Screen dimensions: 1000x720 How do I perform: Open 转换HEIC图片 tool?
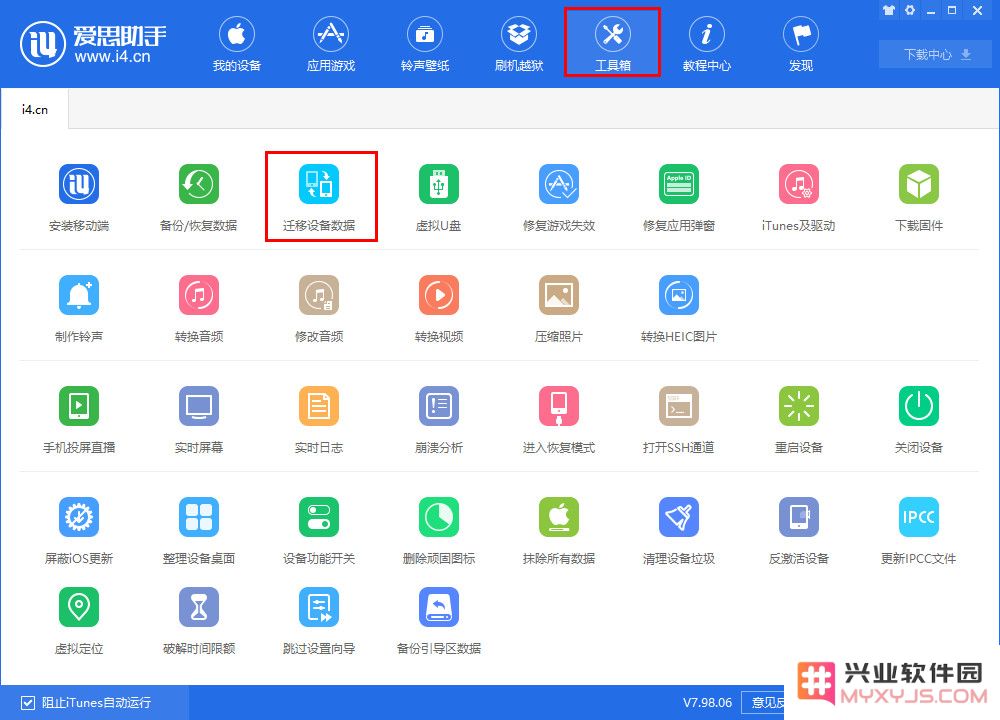tap(679, 308)
